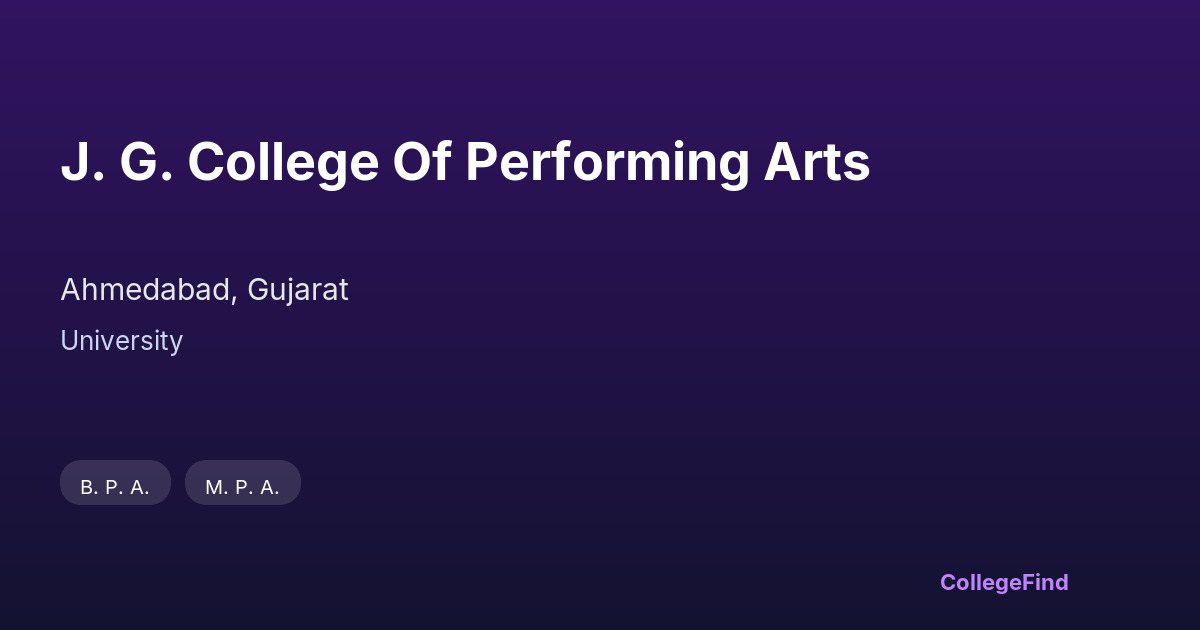Click the College part of the CollegeFind logo
Image resolution: width=1200 pixels, height=630 pixels.
pos(981,582)
